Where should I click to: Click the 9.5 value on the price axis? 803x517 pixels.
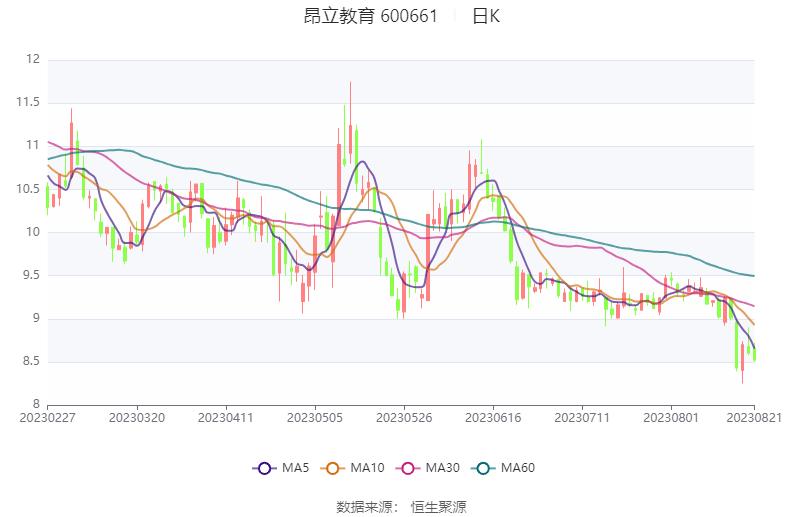(29, 275)
